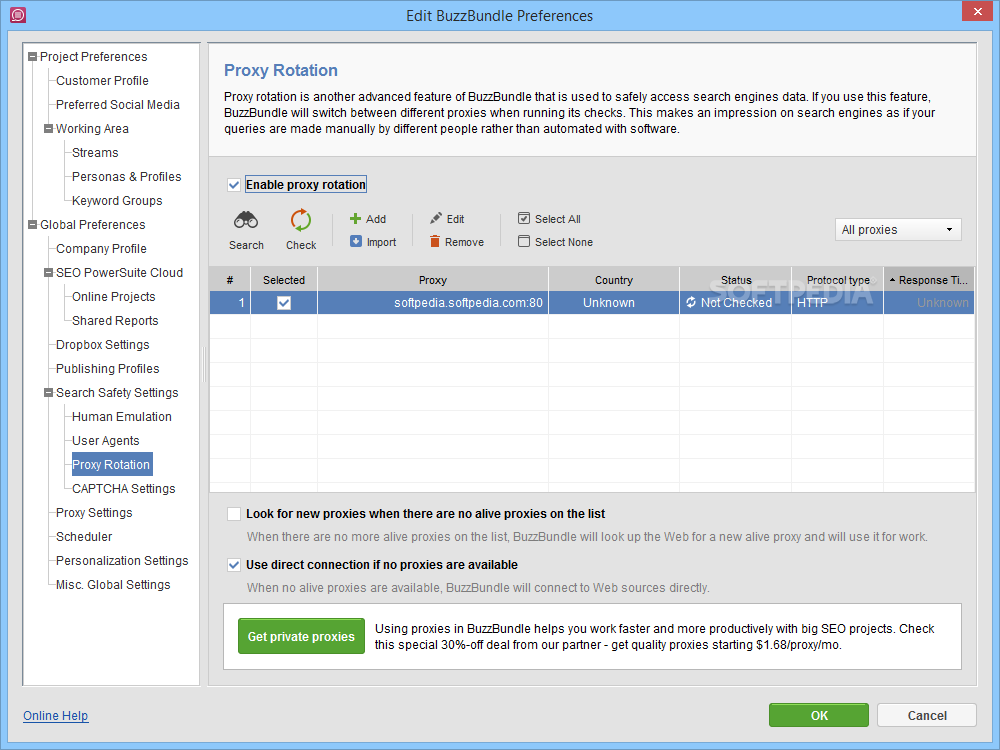Select Personas & Profiles item
The image size is (1000, 750).
click(126, 177)
